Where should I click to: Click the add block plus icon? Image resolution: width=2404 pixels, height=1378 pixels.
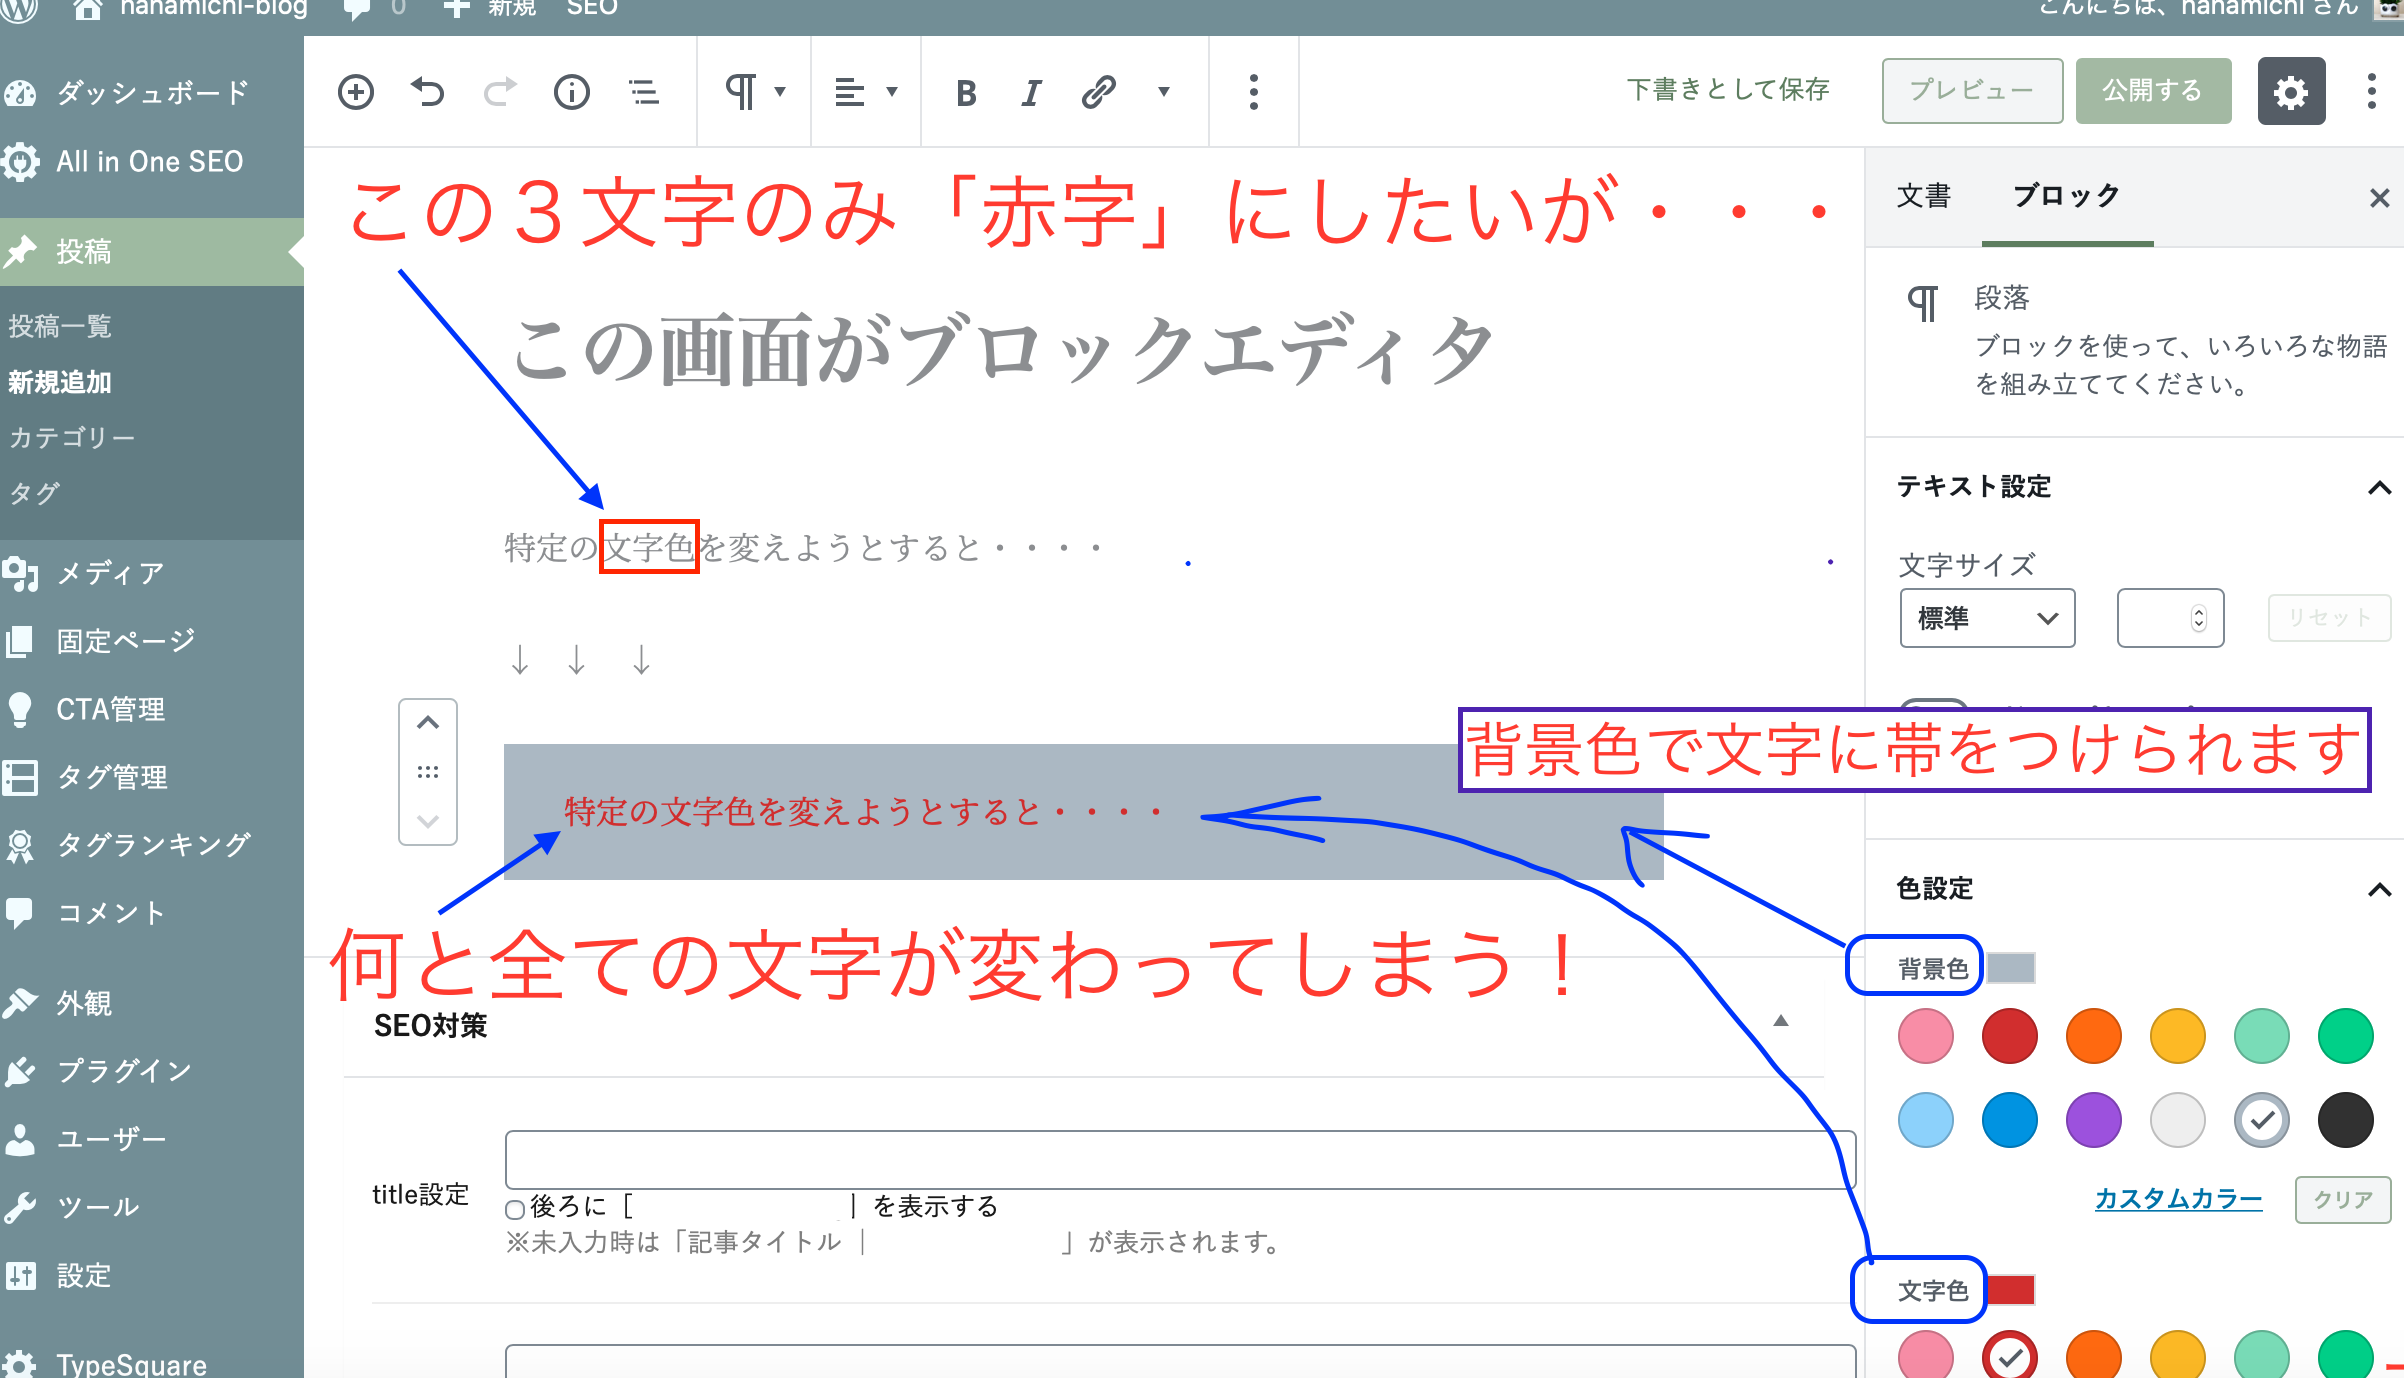pos(356,92)
